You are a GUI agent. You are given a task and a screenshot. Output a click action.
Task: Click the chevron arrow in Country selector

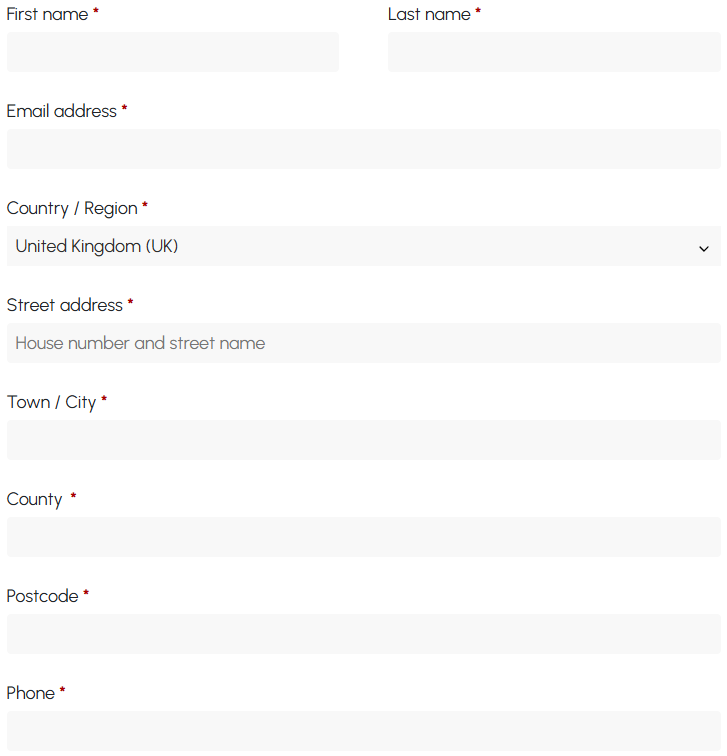click(x=704, y=248)
